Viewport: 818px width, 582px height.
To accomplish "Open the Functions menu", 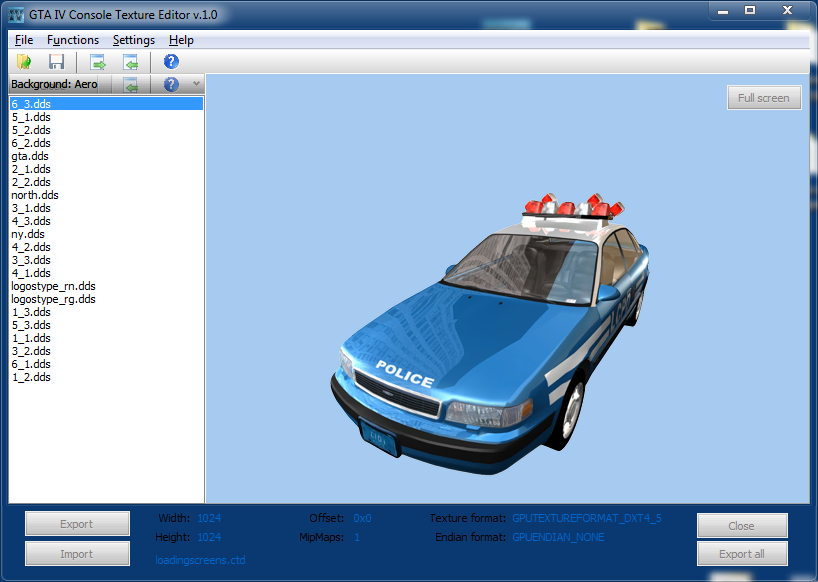I will click(x=73, y=40).
